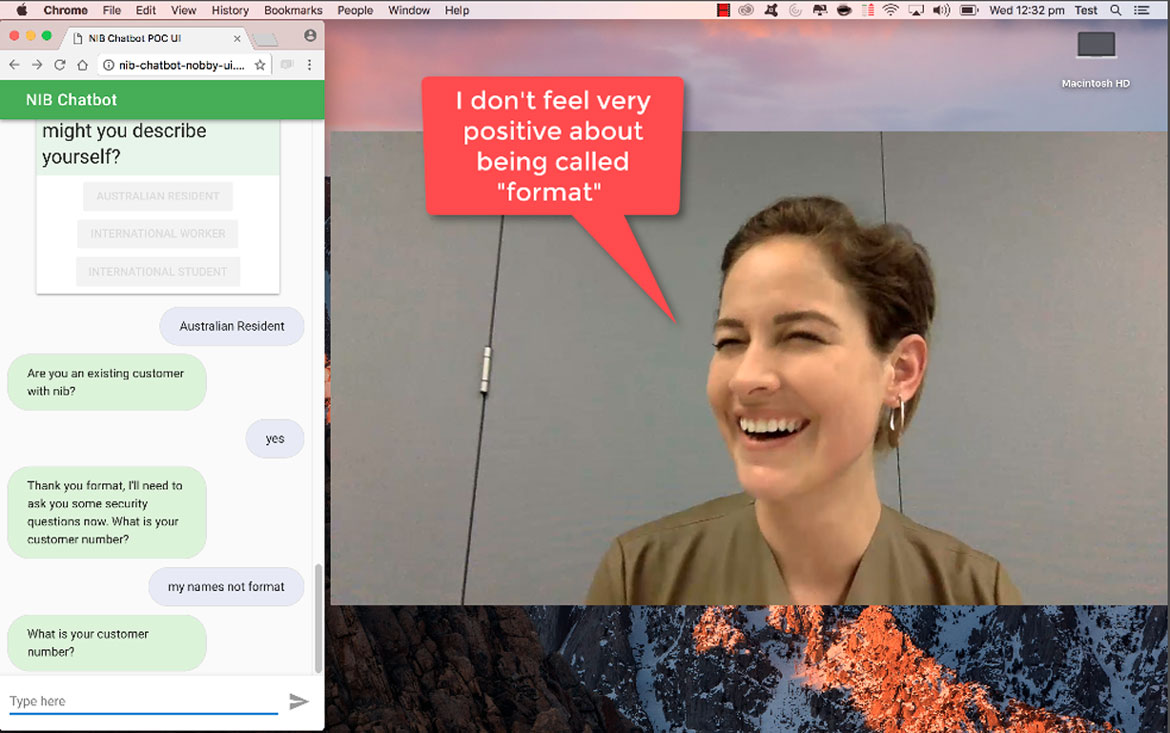Open the Apple menu
The image size is (1170, 733).
pyautogui.click(x=22, y=10)
